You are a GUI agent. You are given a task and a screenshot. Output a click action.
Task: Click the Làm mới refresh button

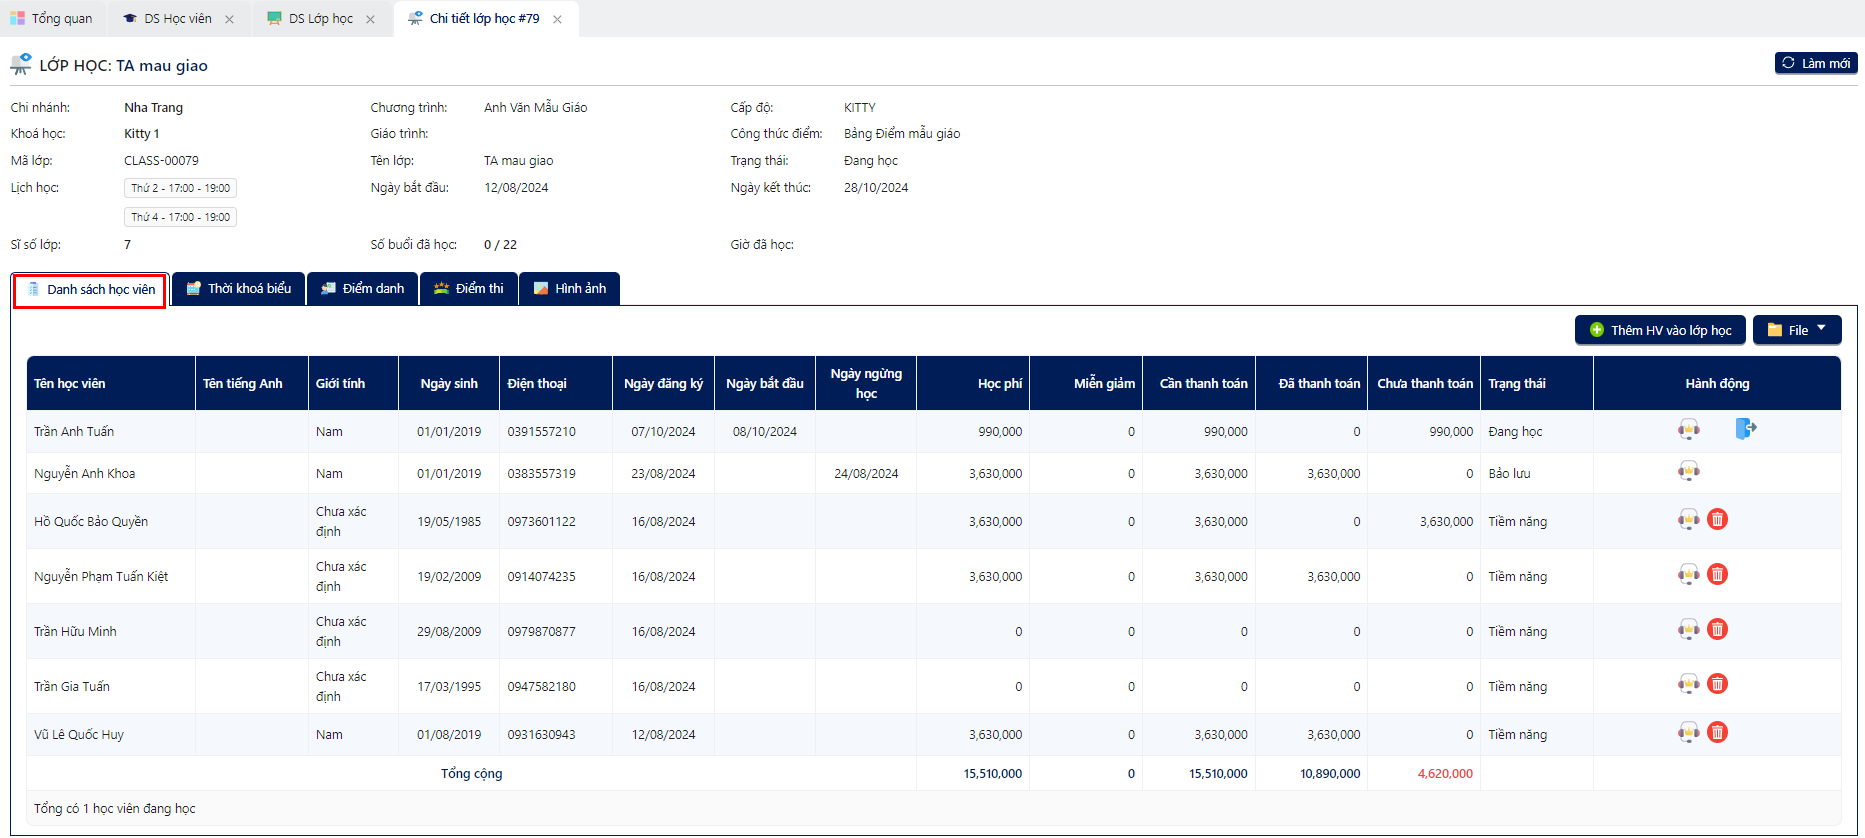pyautogui.click(x=1816, y=63)
